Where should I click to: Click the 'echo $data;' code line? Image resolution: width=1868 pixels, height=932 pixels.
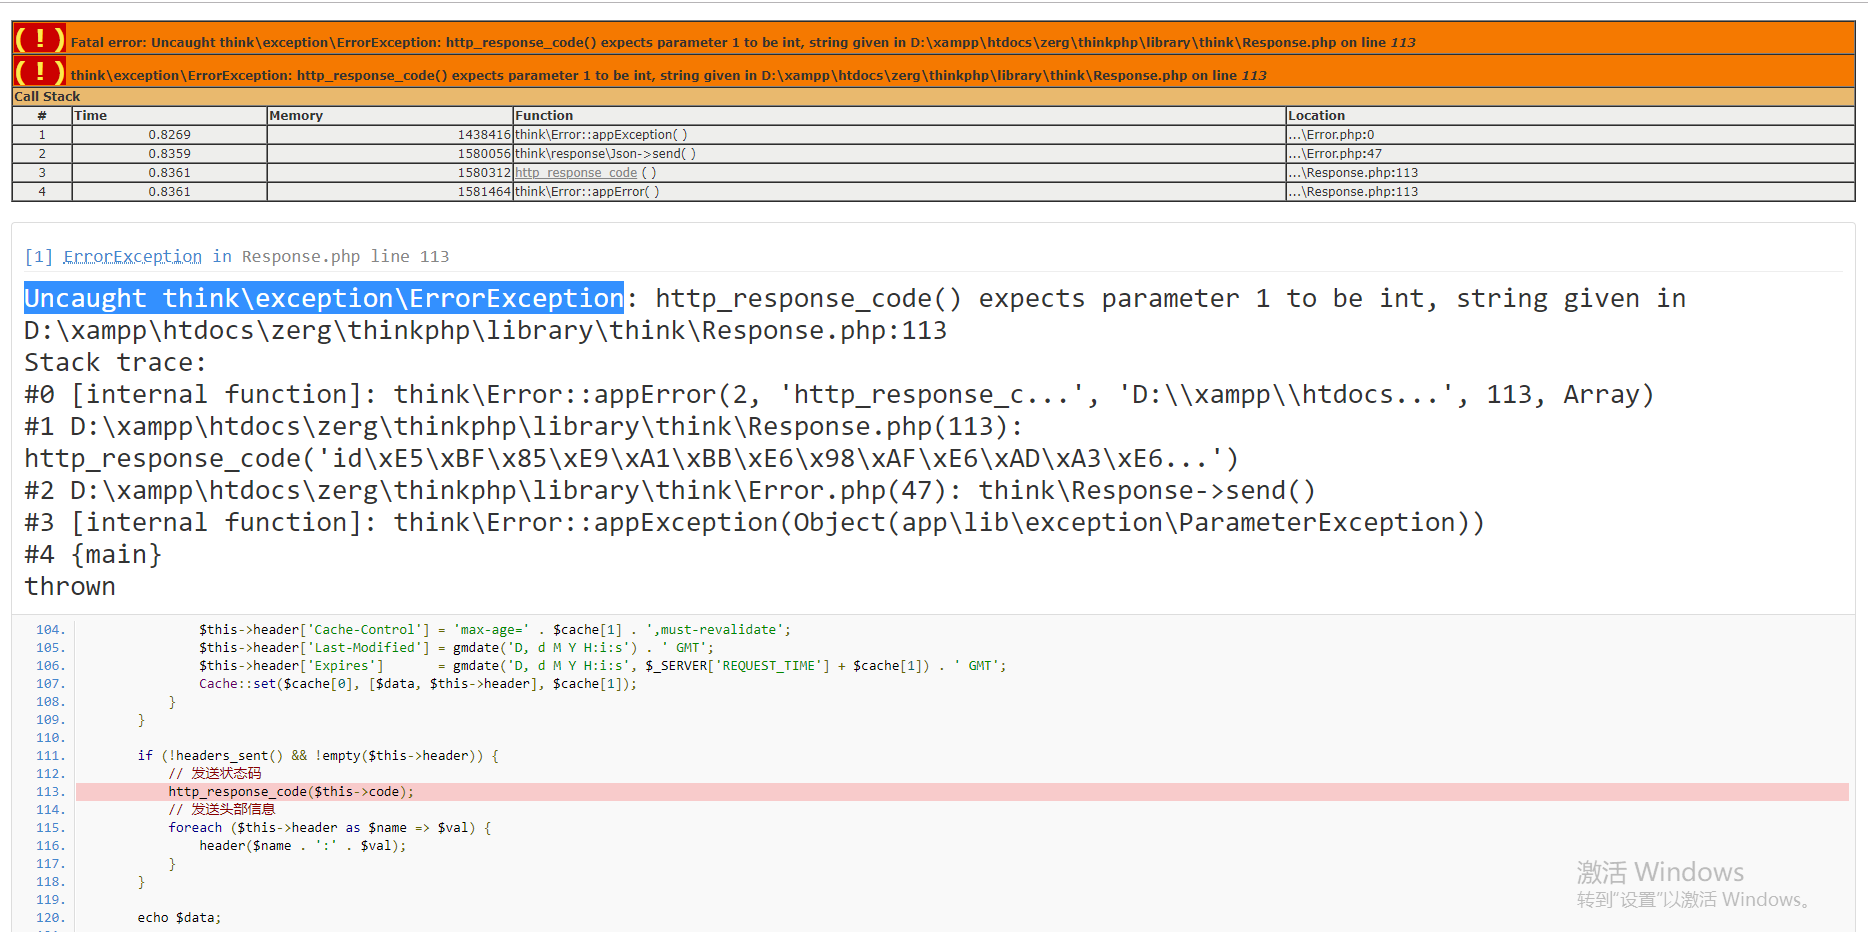coord(179,918)
